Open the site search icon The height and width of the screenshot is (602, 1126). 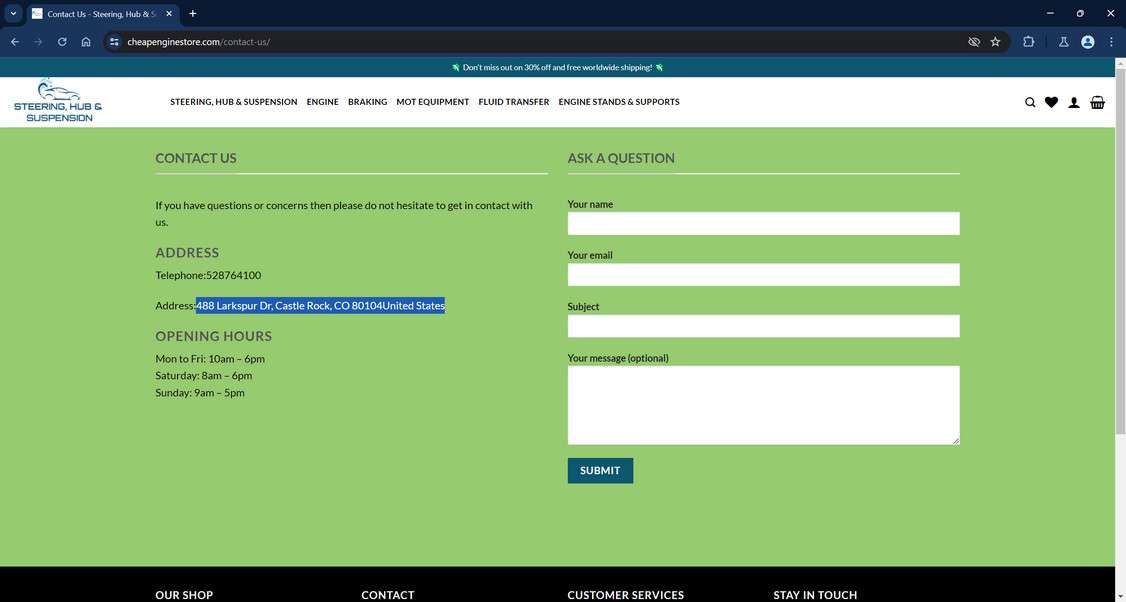(1029, 101)
